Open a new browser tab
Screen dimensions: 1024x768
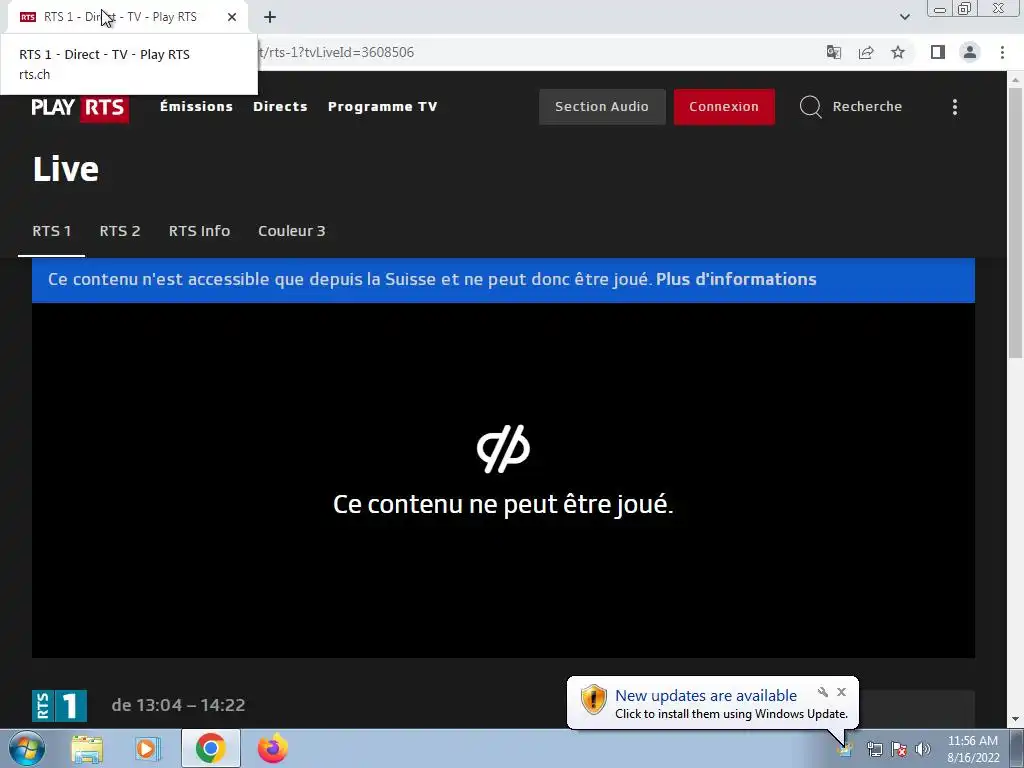tap(270, 17)
